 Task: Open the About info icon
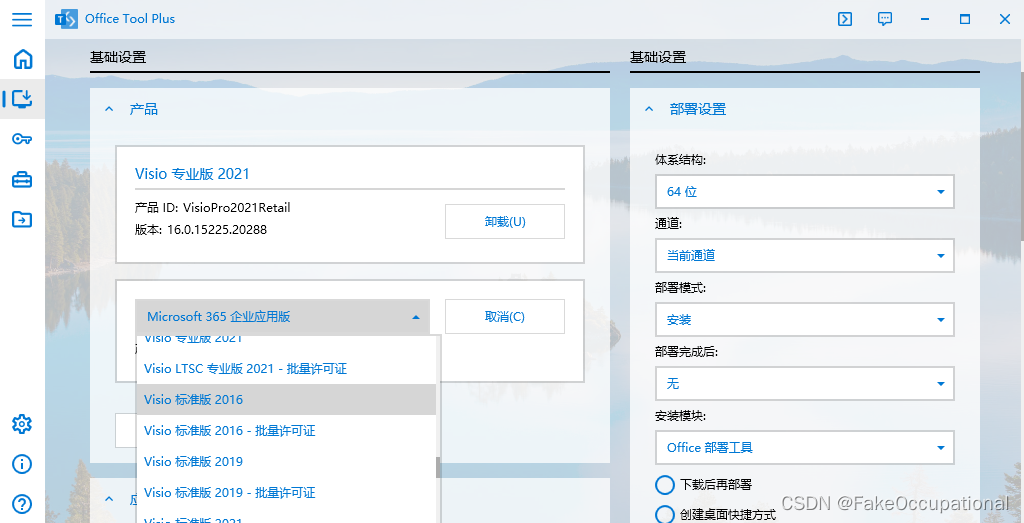click(22, 464)
